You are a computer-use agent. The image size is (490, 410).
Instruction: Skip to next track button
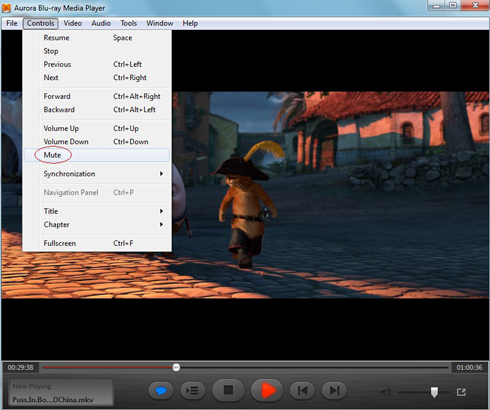334,390
